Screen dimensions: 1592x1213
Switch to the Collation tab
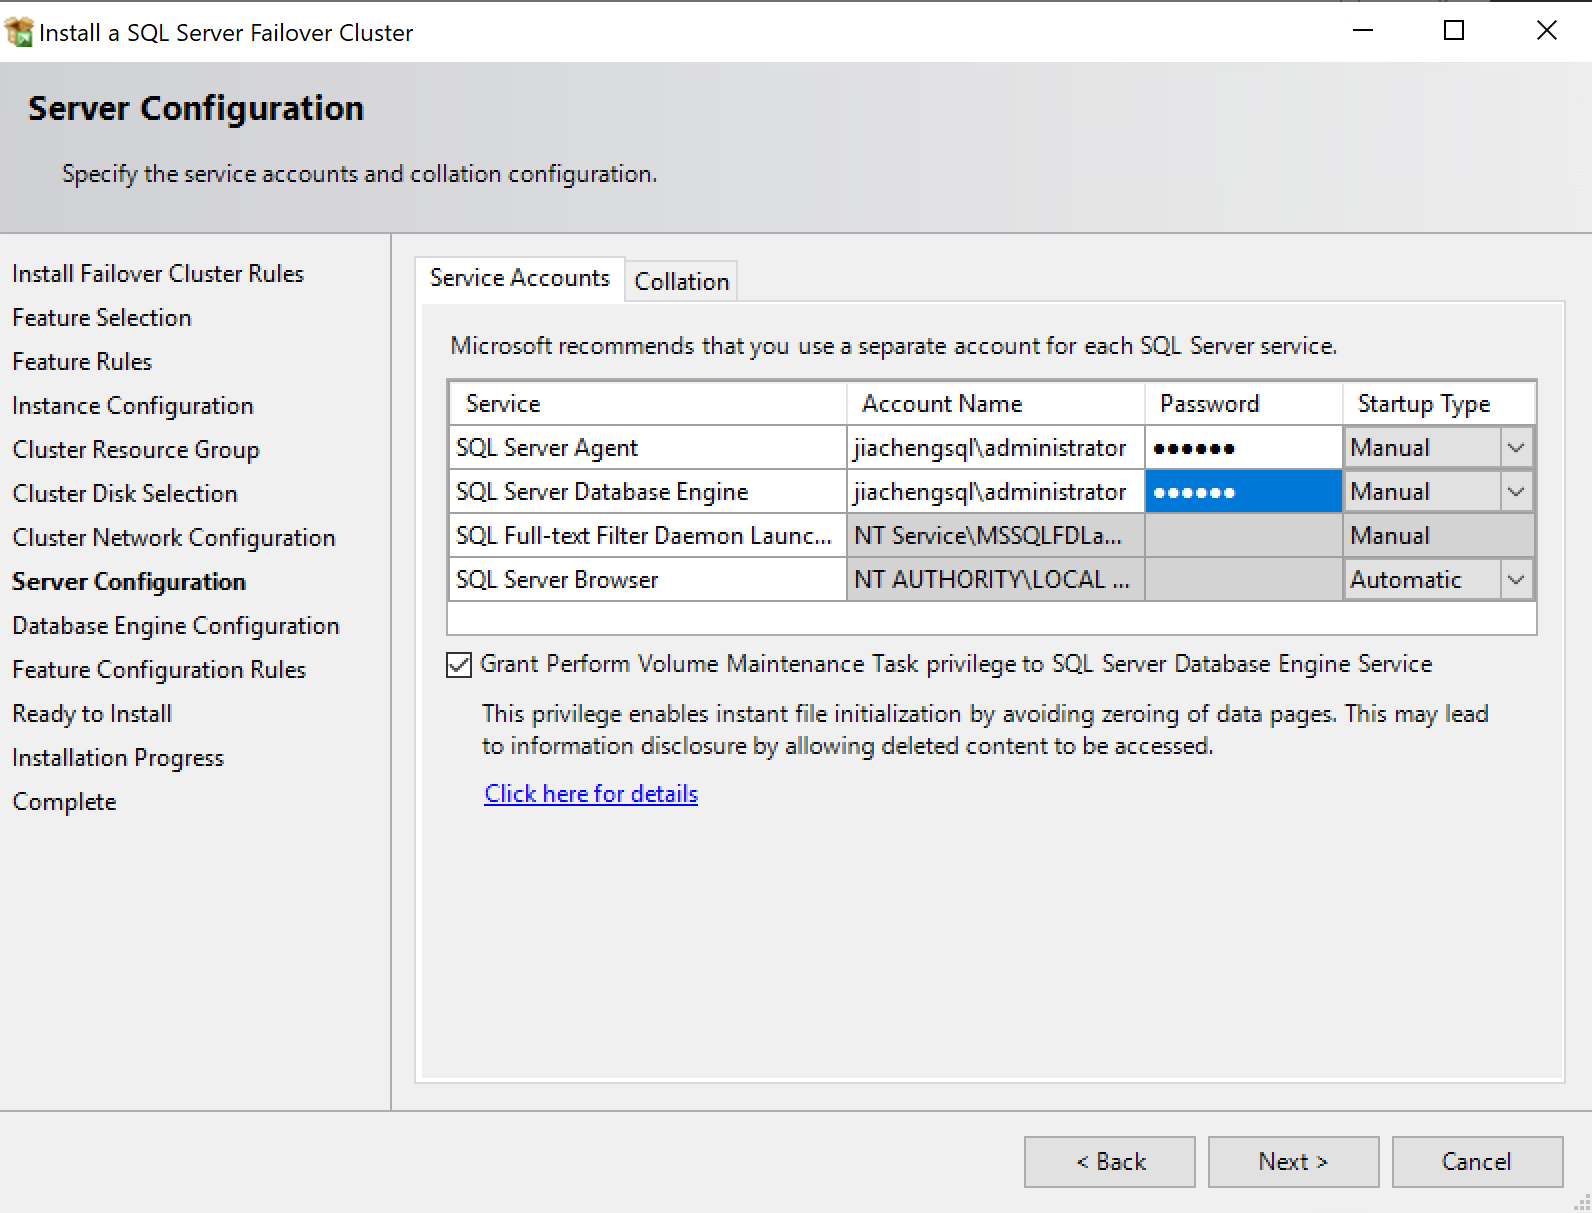click(681, 282)
